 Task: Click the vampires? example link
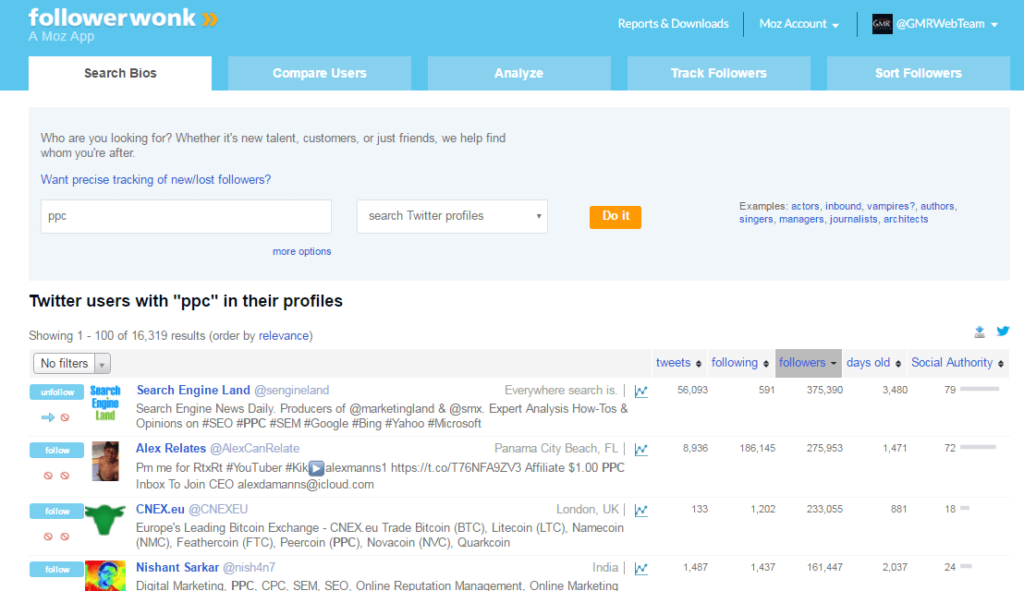[x=891, y=206]
